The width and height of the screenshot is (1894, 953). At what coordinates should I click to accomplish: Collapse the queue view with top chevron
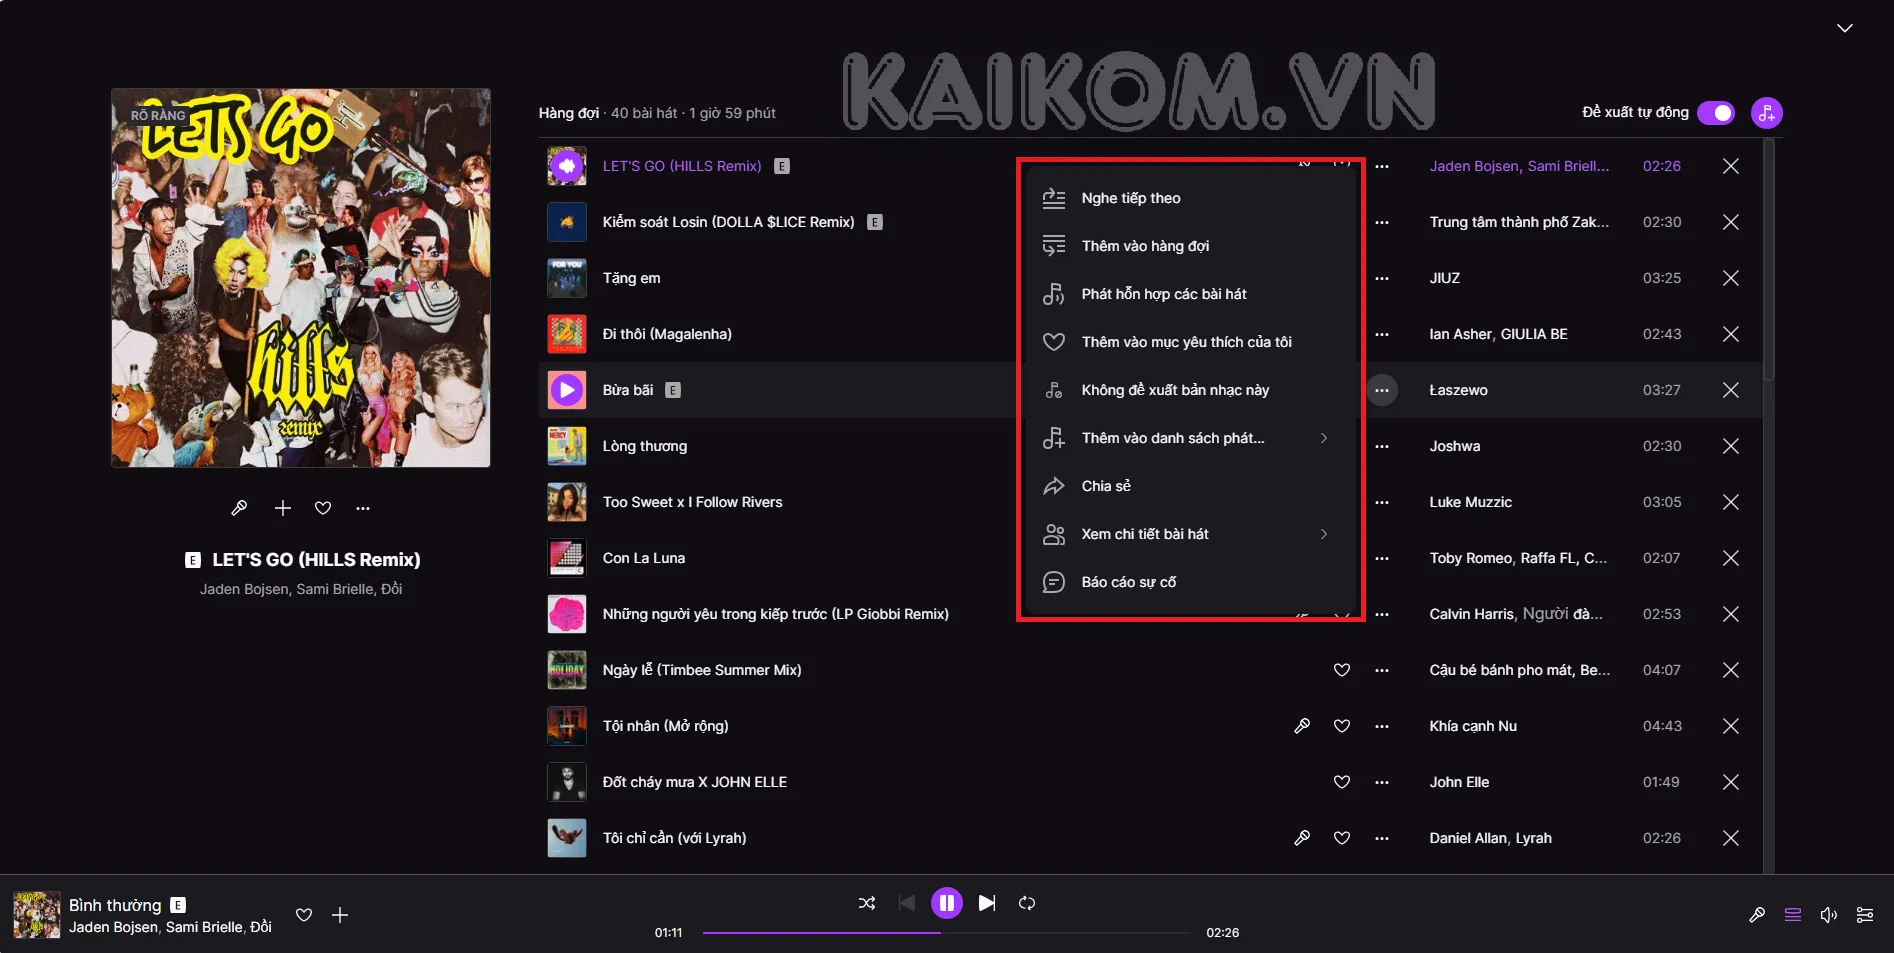point(1844,28)
